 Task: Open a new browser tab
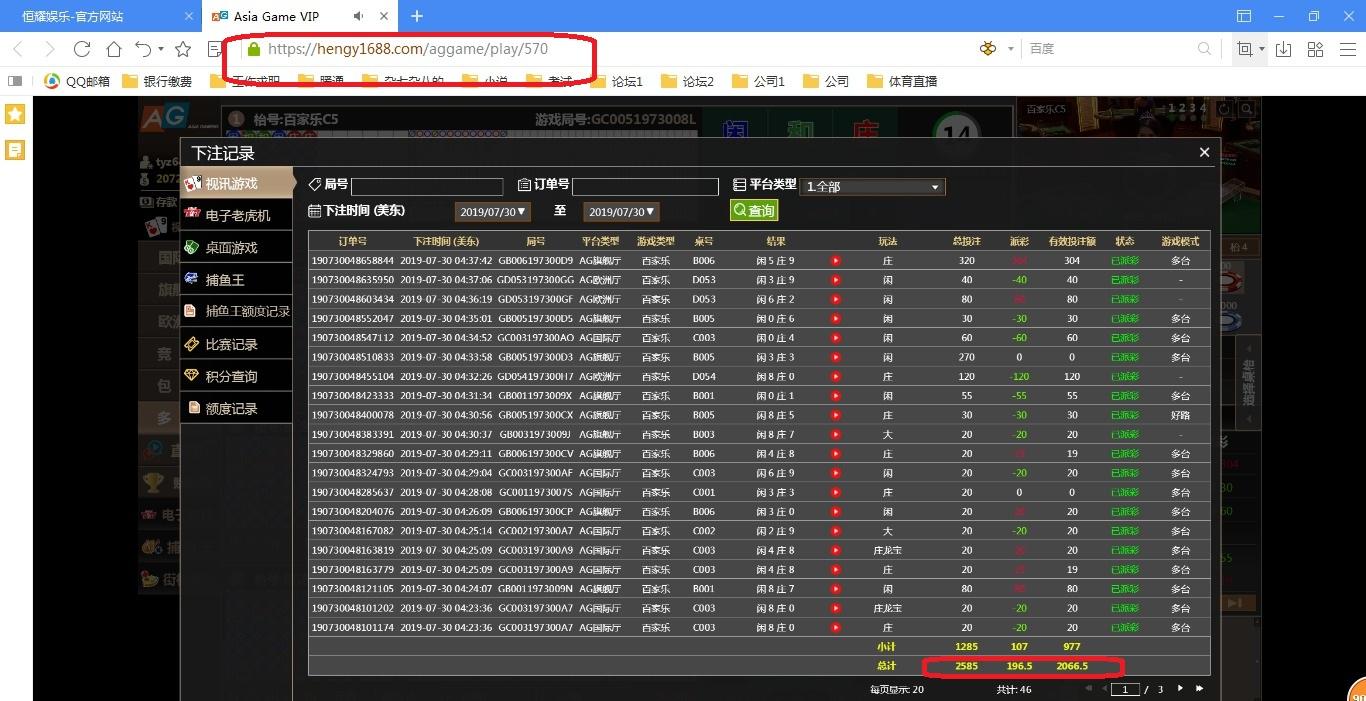click(417, 16)
